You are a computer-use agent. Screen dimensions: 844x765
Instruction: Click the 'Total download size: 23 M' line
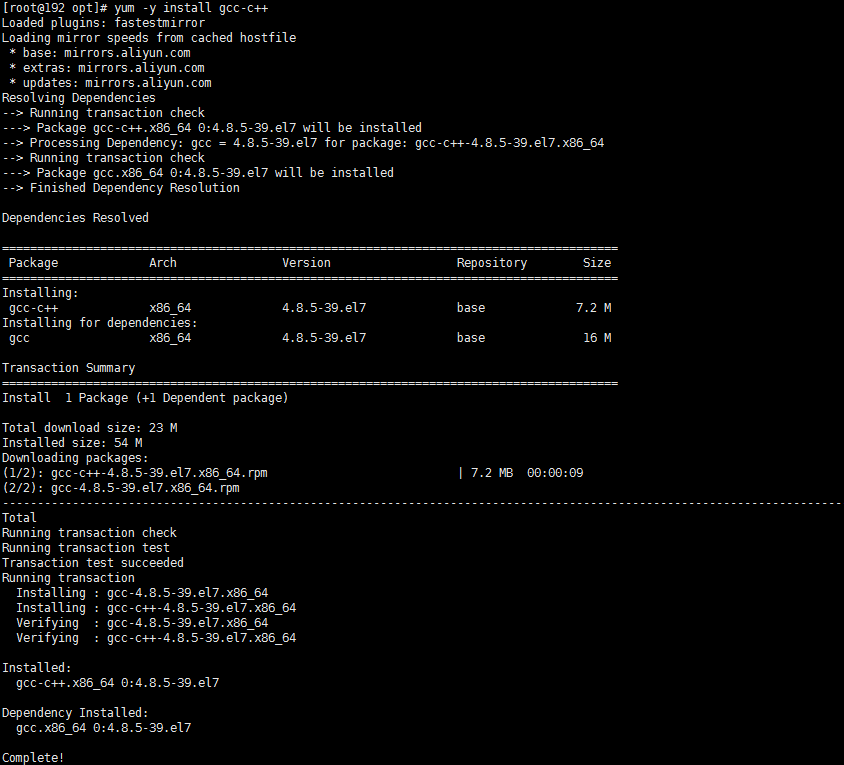click(92, 427)
